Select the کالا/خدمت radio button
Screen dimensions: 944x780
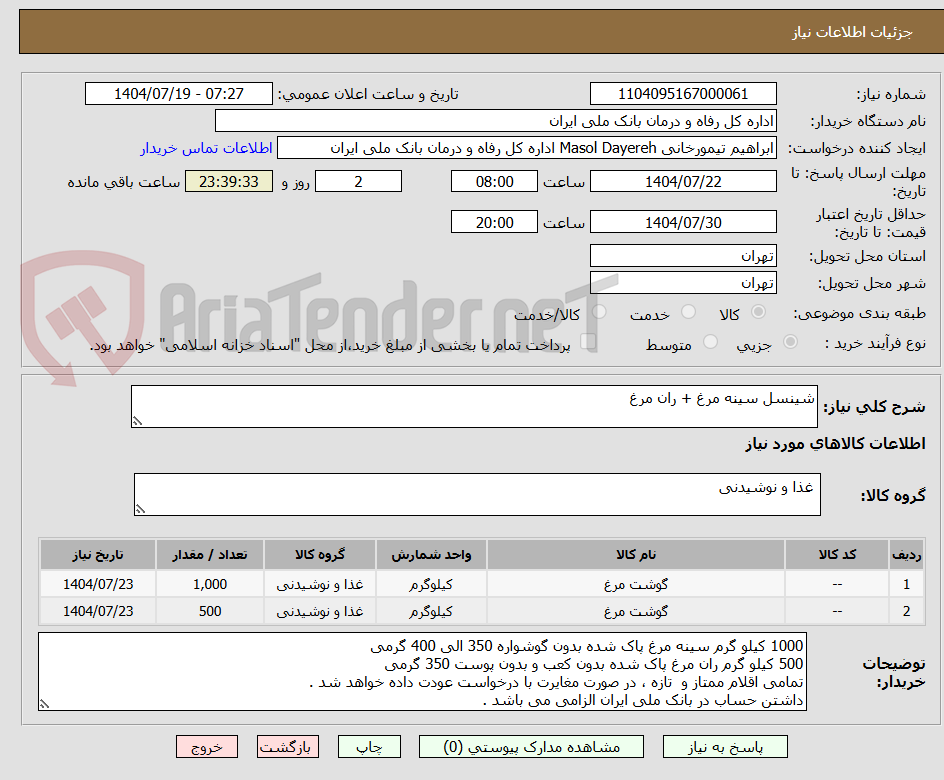click(599, 312)
